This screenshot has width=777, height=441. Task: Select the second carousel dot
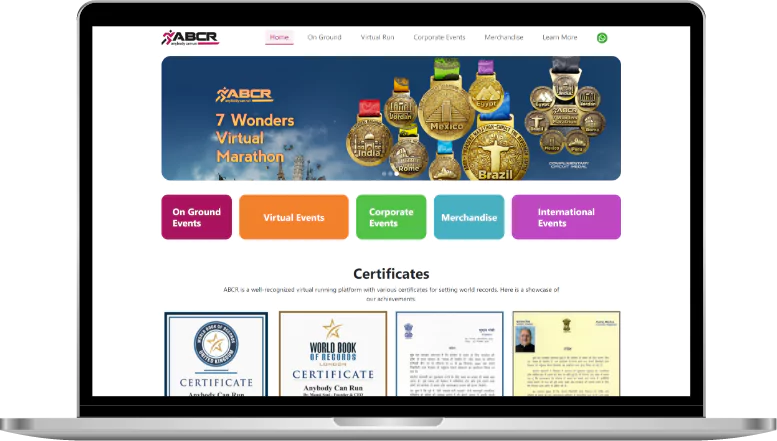click(x=390, y=173)
